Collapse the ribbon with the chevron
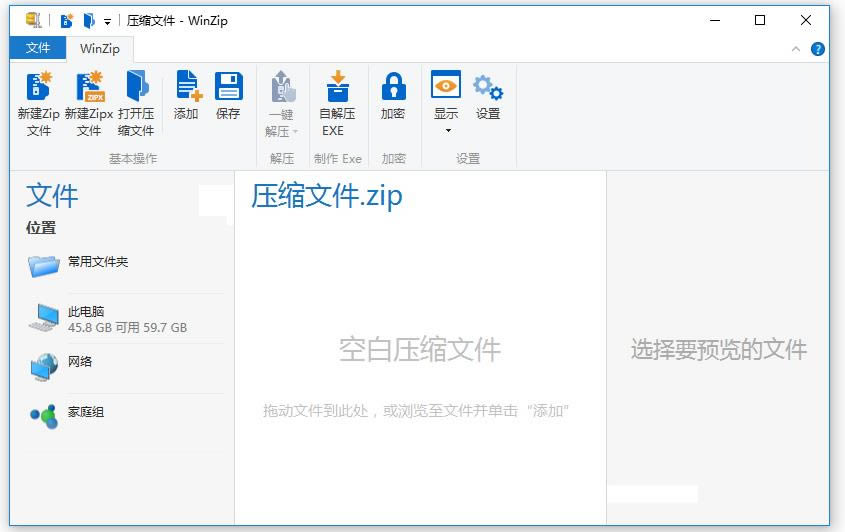Viewport: 845px width, 532px height. [x=795, y=49]
